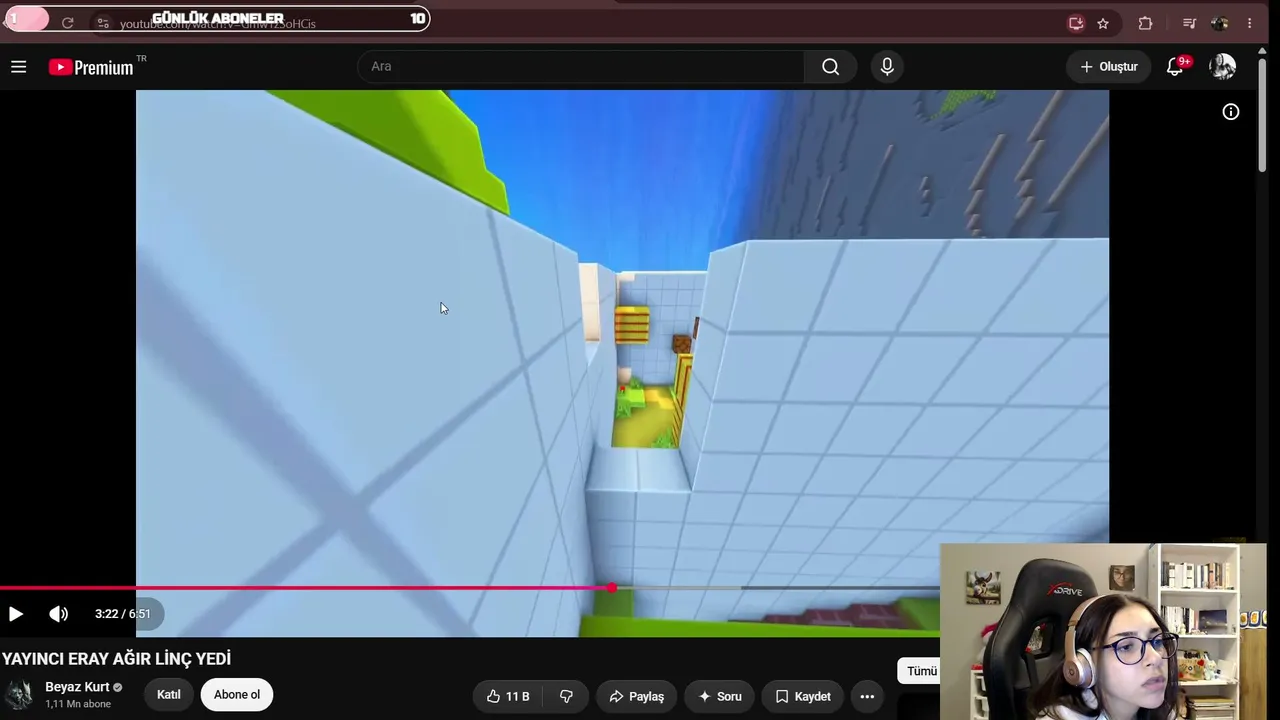Screen dimensions: 1280x720
Task: Like the video with 11 B
Action: tap(508, 697)
